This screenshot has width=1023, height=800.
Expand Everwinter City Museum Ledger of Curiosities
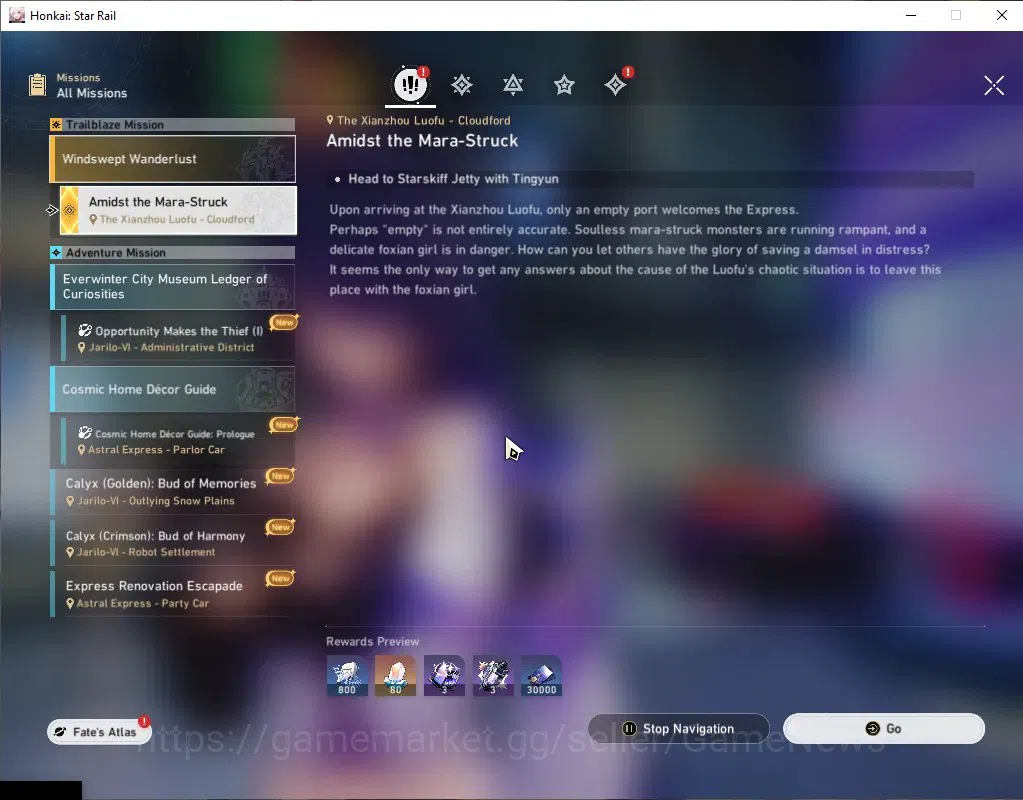pyautogui.click(x=173, y=286)
